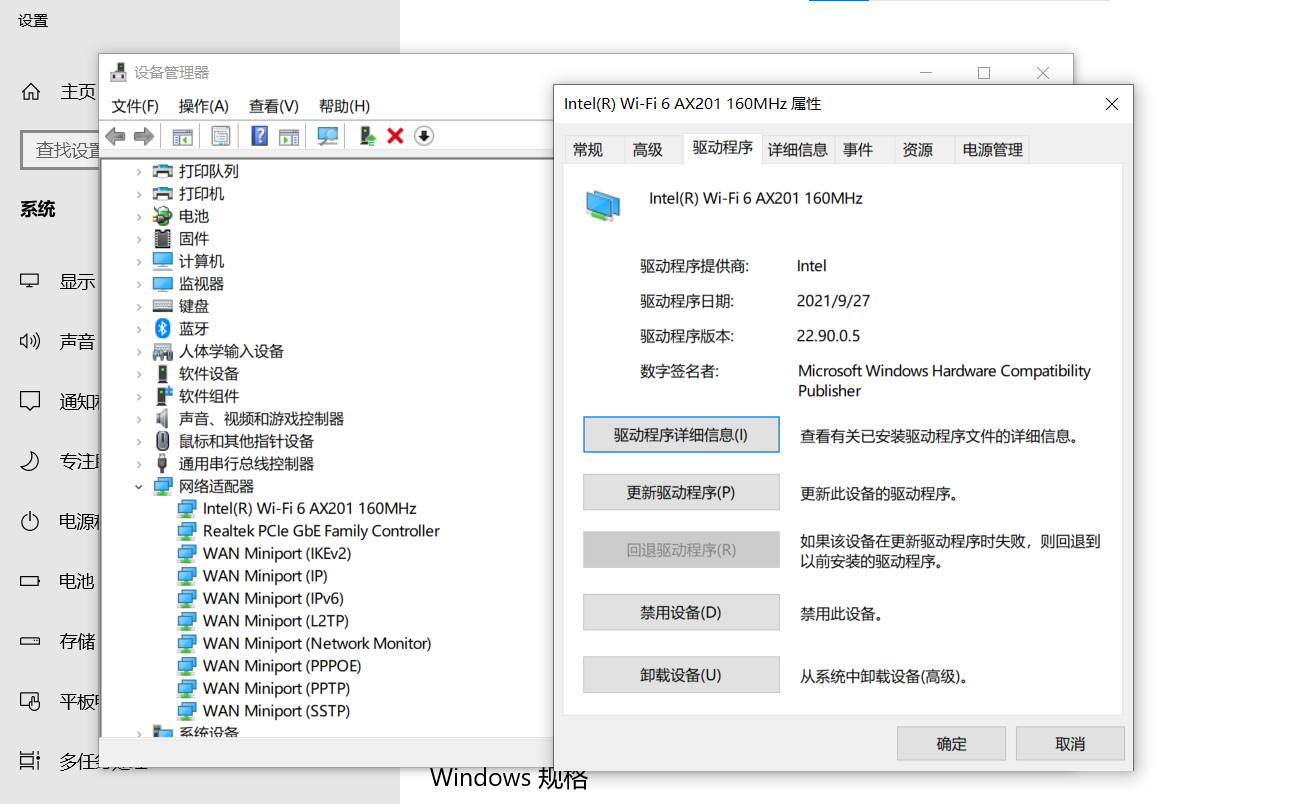The width and height of the screenshot is (1306, 804).
Task: Click the Notifications icon in Settings sidebar
Action: pos(30,401)
